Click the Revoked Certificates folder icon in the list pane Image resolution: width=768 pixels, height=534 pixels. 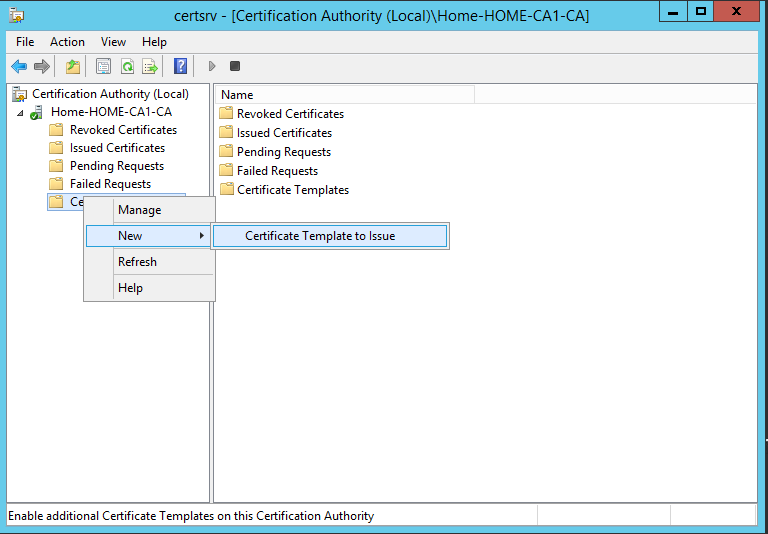pos(226,114)
